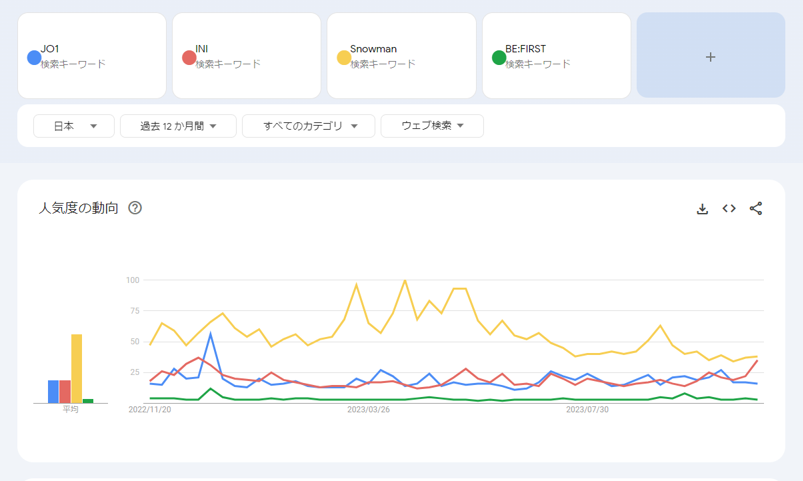The image size is (803, 481).
Task: Click the 25 y-axis value label
Action: (135, 372)
